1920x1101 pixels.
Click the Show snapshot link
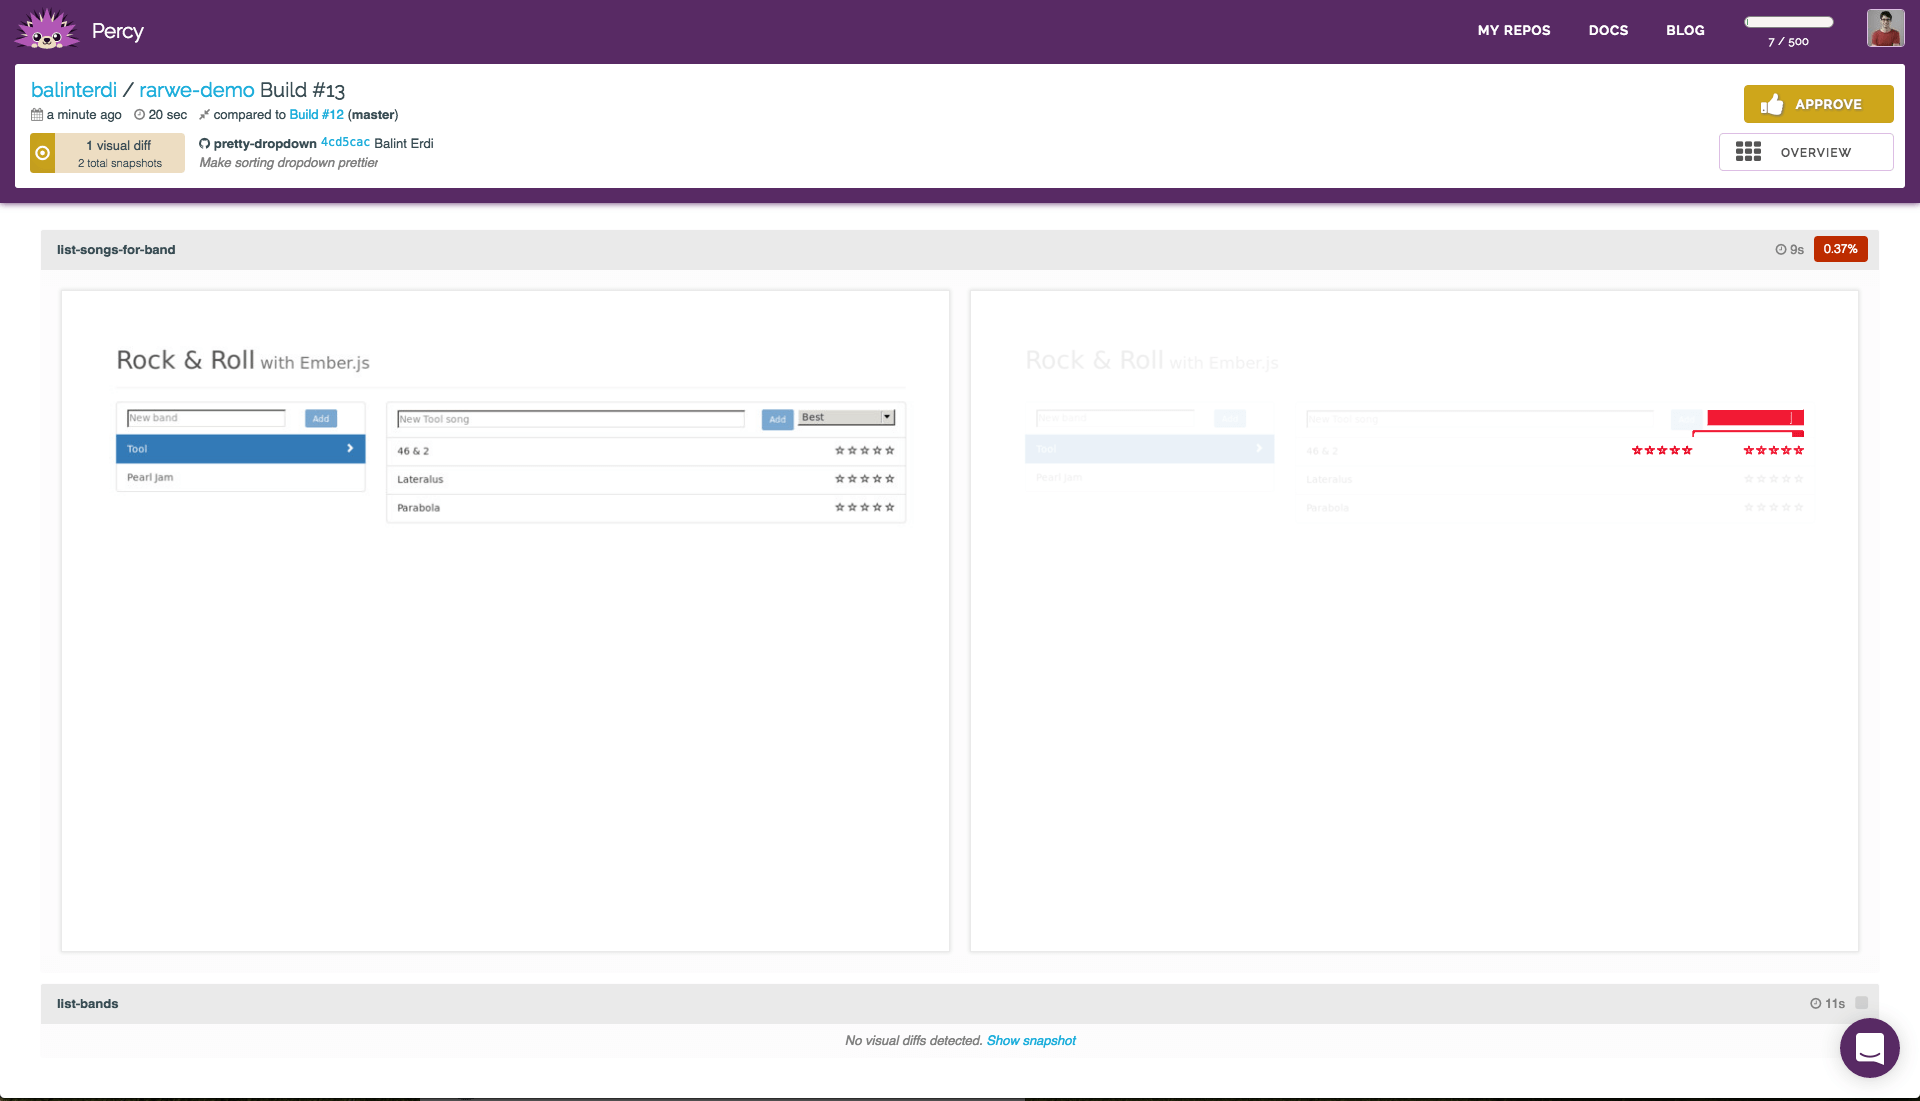tap(1031, 1041)
